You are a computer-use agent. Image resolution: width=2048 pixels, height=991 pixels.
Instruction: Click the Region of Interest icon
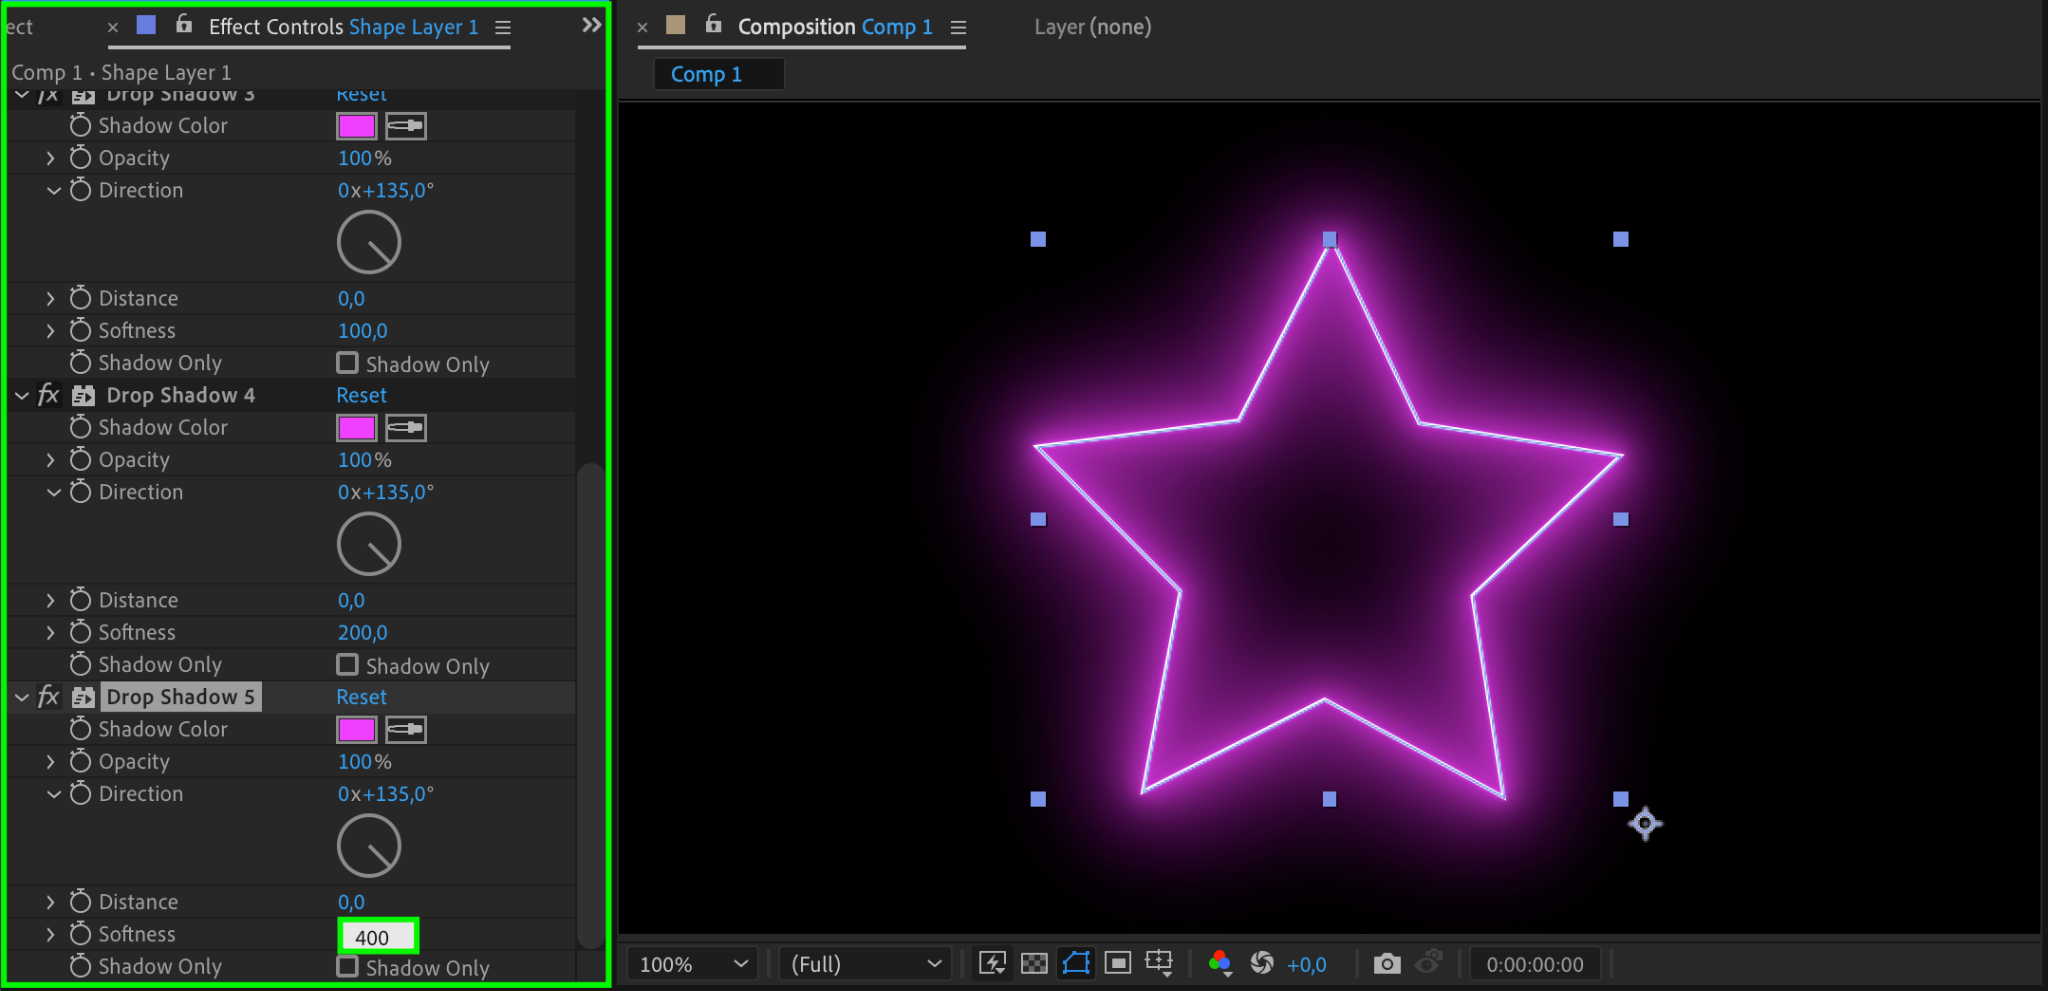coord(1117,963)
